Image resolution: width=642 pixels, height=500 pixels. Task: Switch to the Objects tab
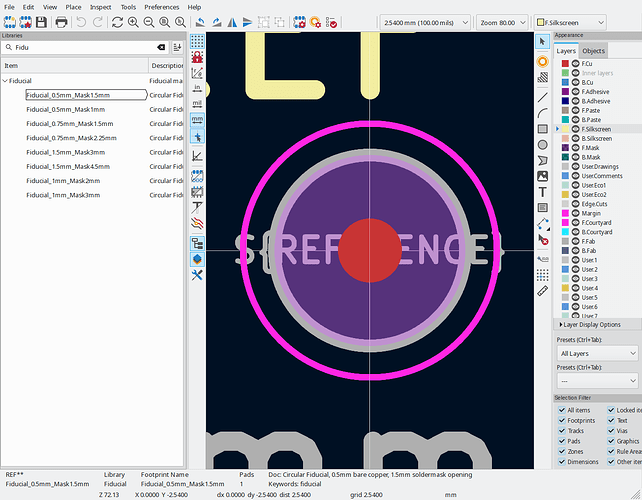click(594, 50)
